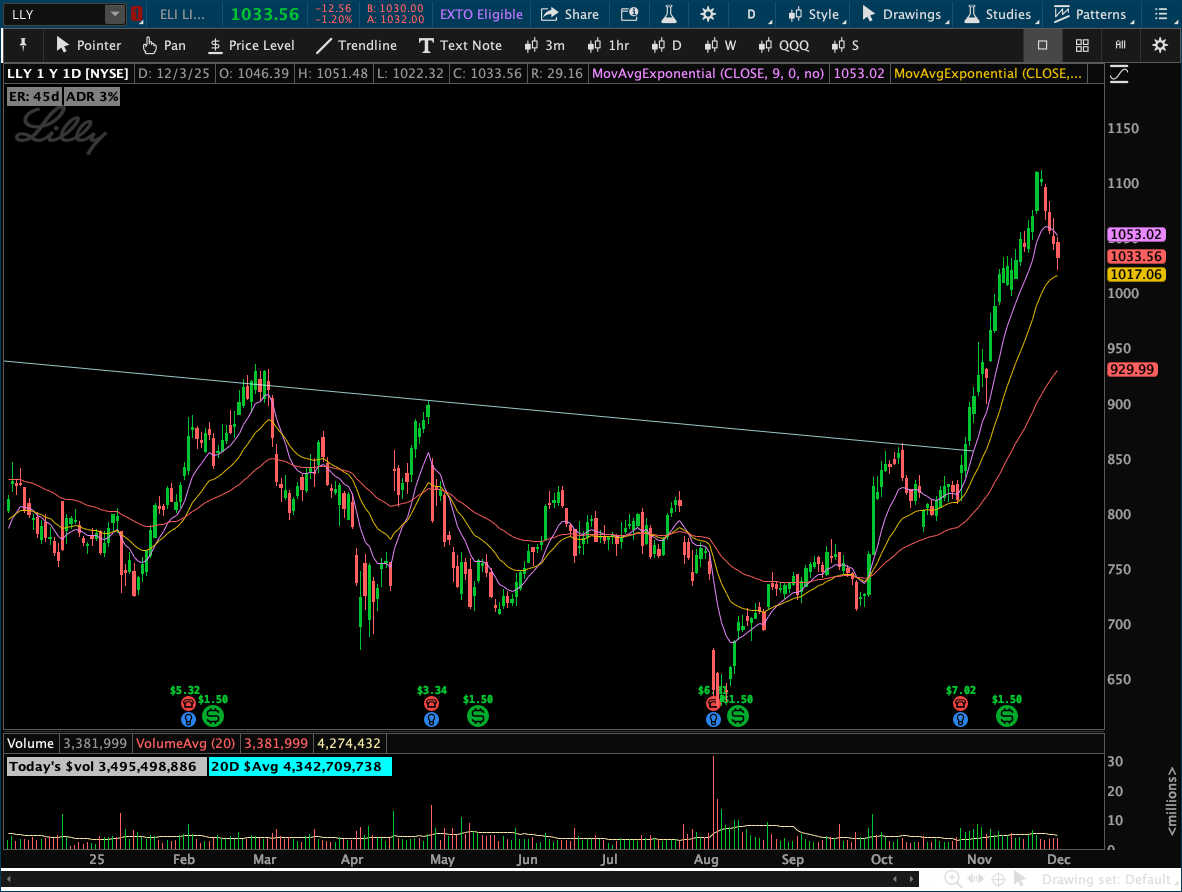Click the August dividend dollar icon
This screenshot has height=892, width=1182.
coord(738,716)
